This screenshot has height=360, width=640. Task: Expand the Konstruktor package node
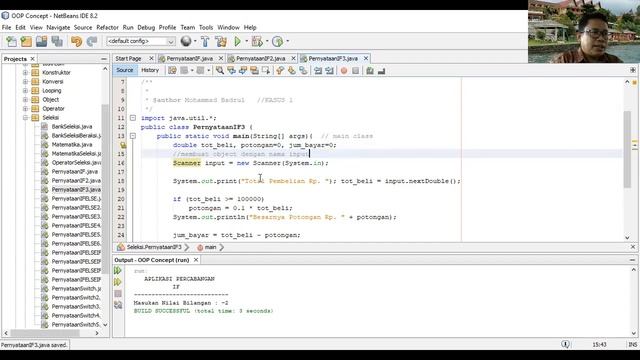tap(25, 73)
